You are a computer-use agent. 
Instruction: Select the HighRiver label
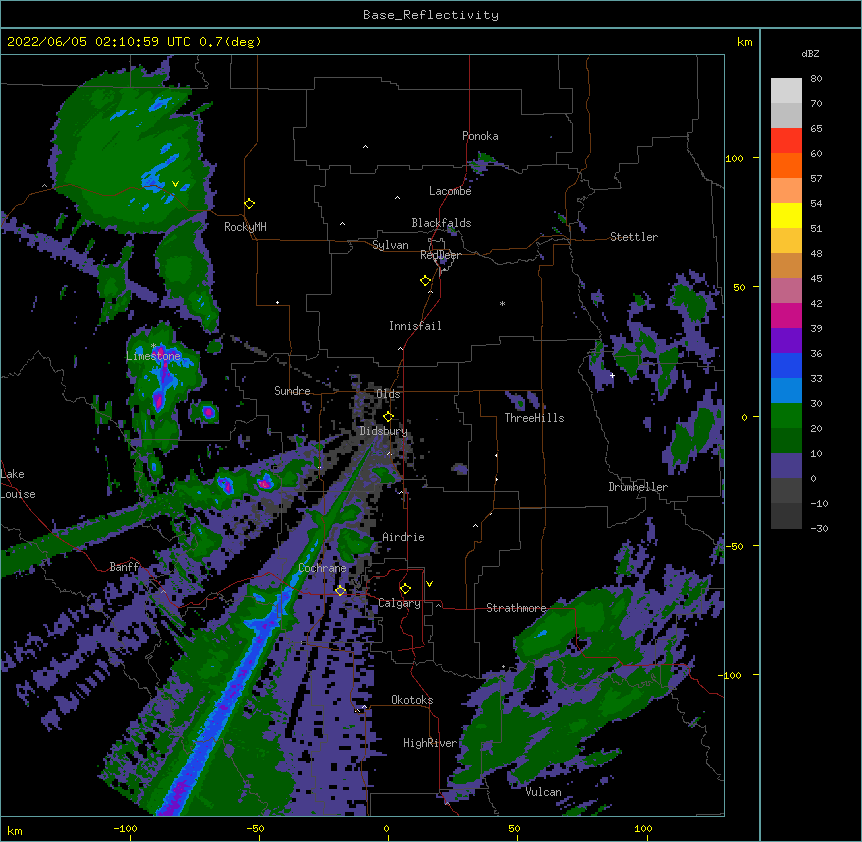pos(430,743)
